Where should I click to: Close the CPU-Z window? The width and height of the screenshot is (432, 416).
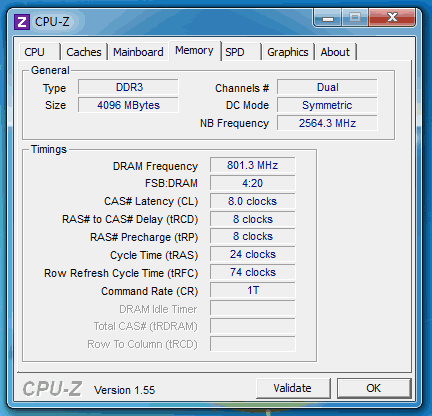click(393, 18)
